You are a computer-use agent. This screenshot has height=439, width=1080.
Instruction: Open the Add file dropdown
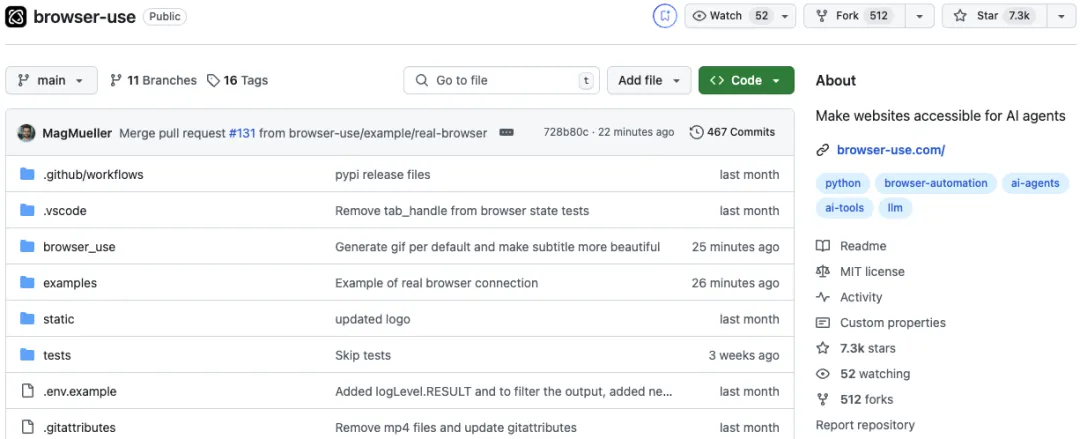coord(649,81)
